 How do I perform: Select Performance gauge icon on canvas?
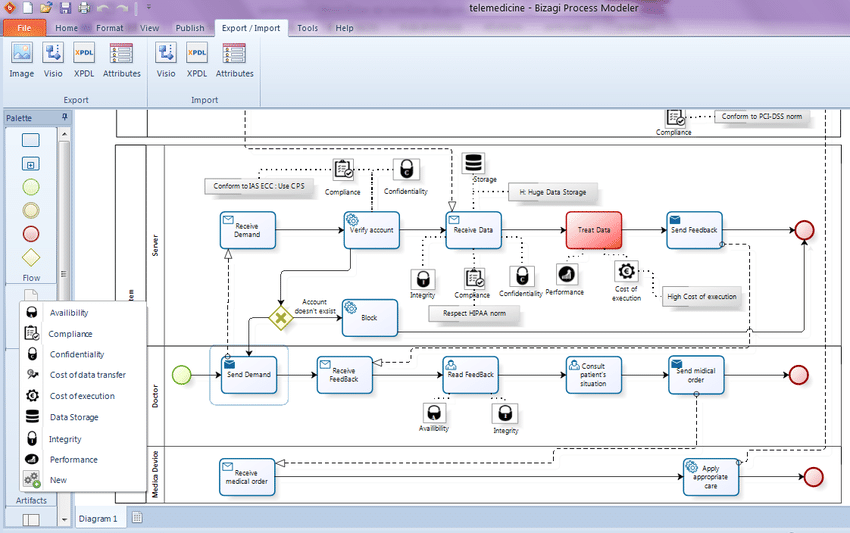[567, 274]
